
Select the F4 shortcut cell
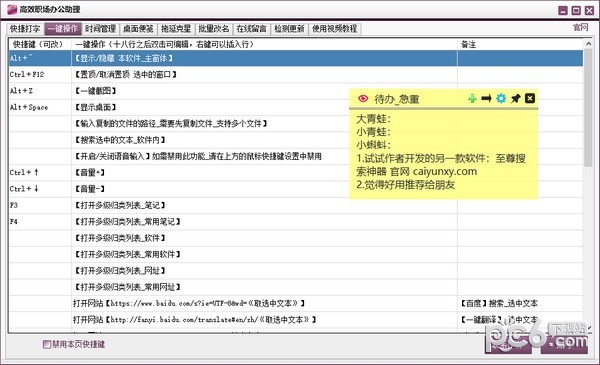[40, 222]
